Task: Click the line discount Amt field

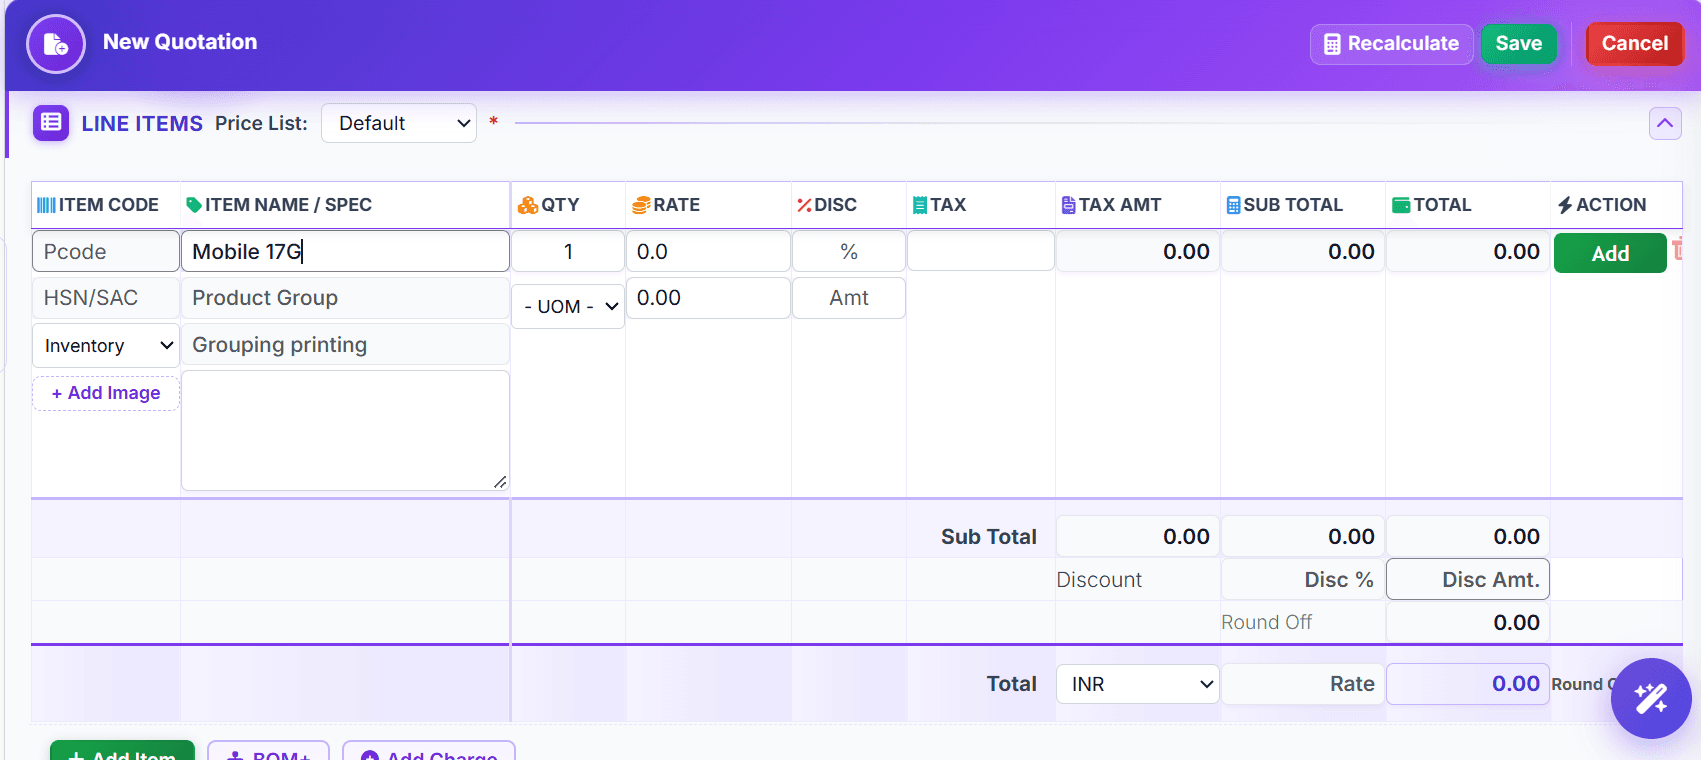Action: point(849,298)
